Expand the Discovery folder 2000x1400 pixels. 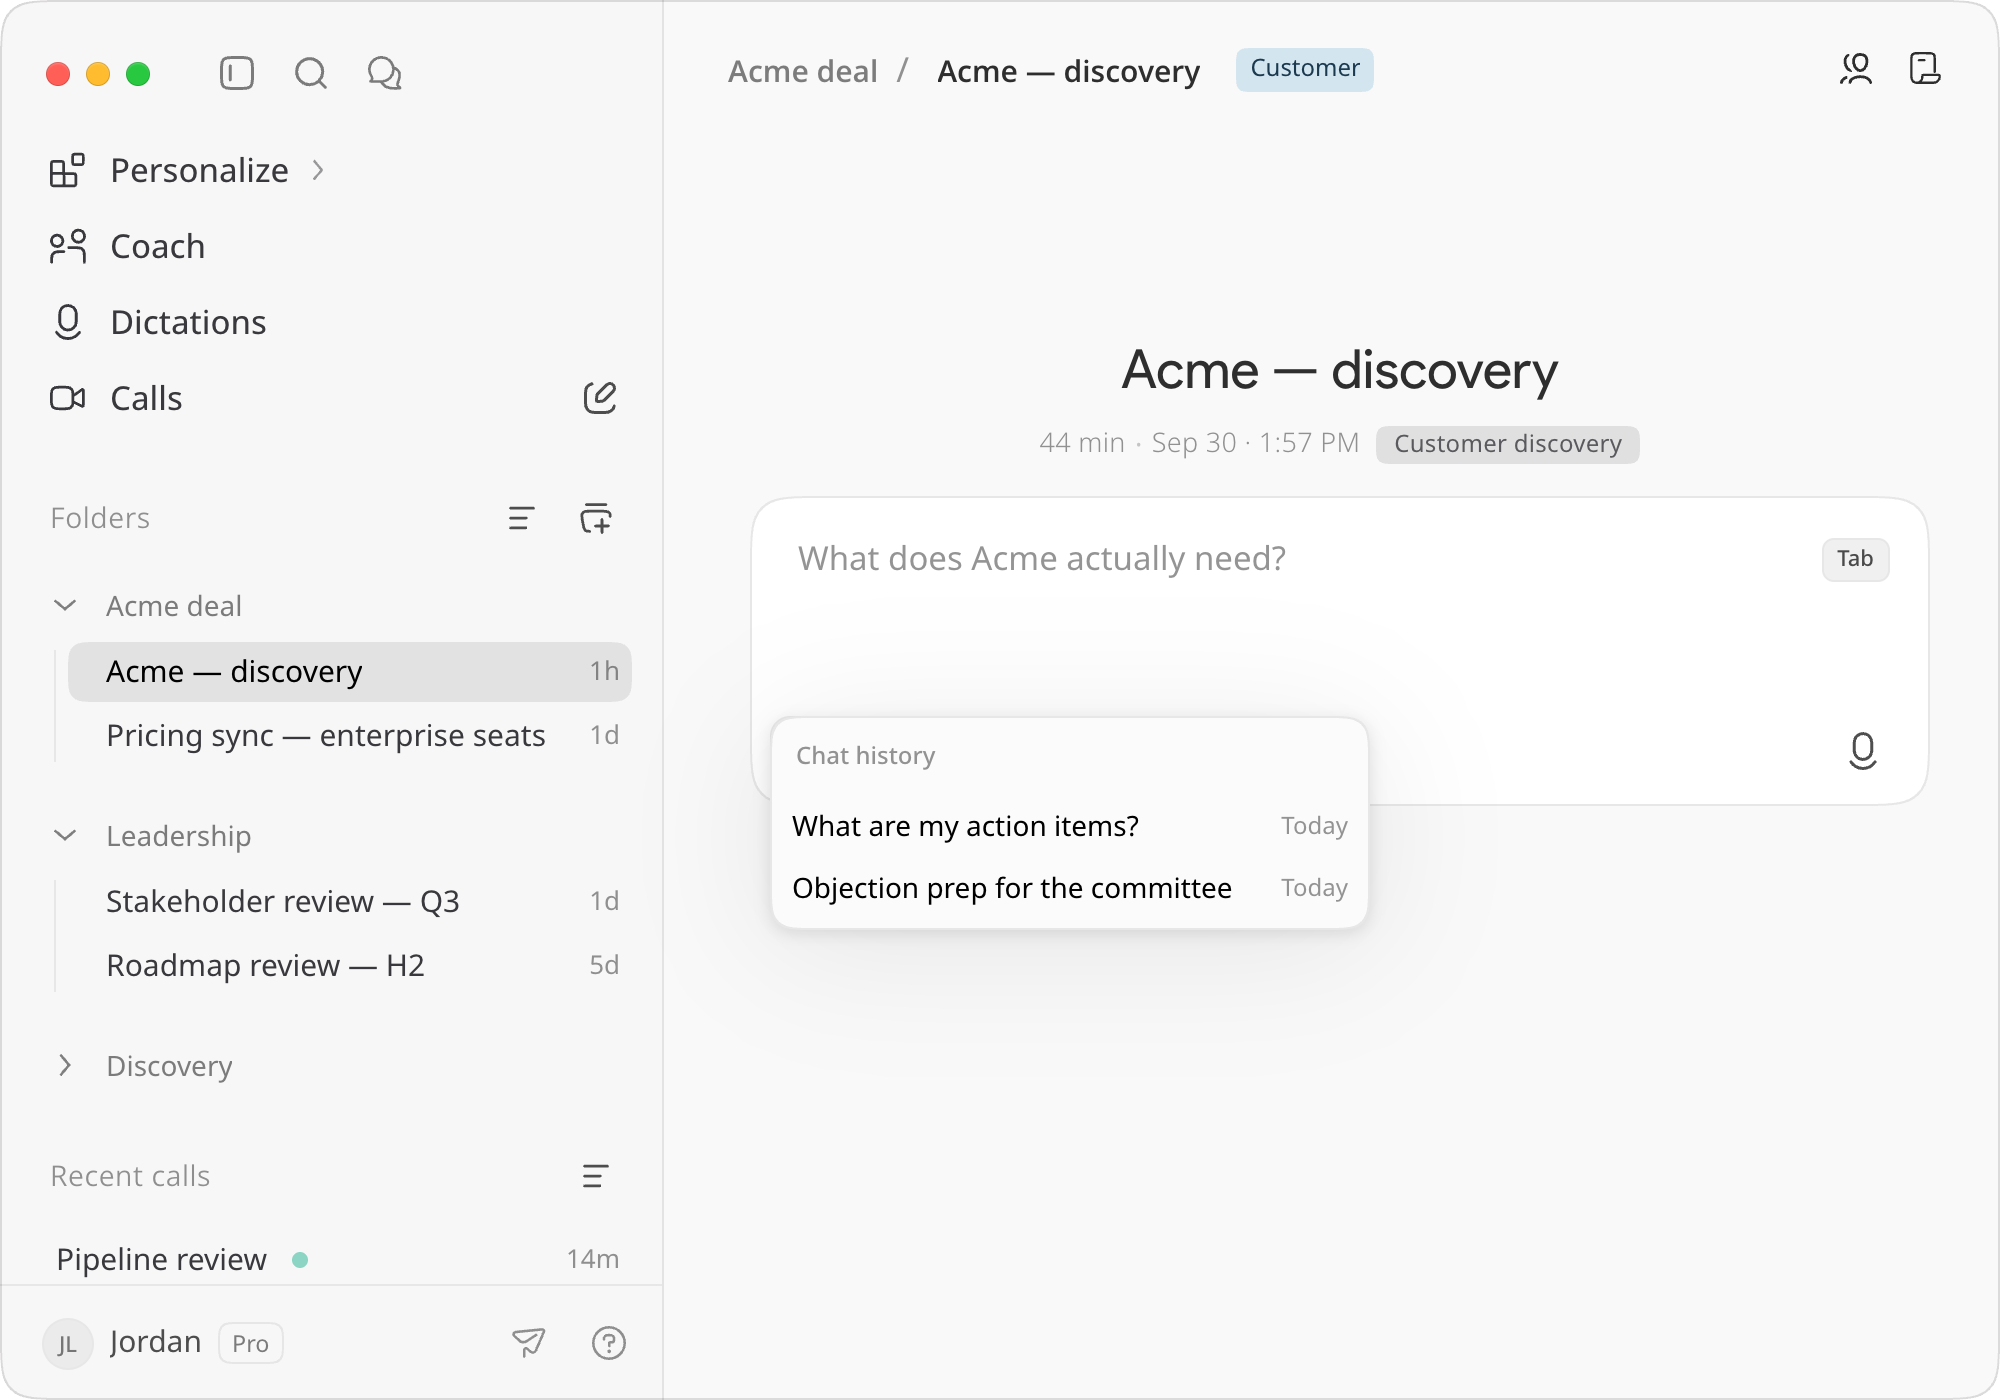coord(65,1065)
